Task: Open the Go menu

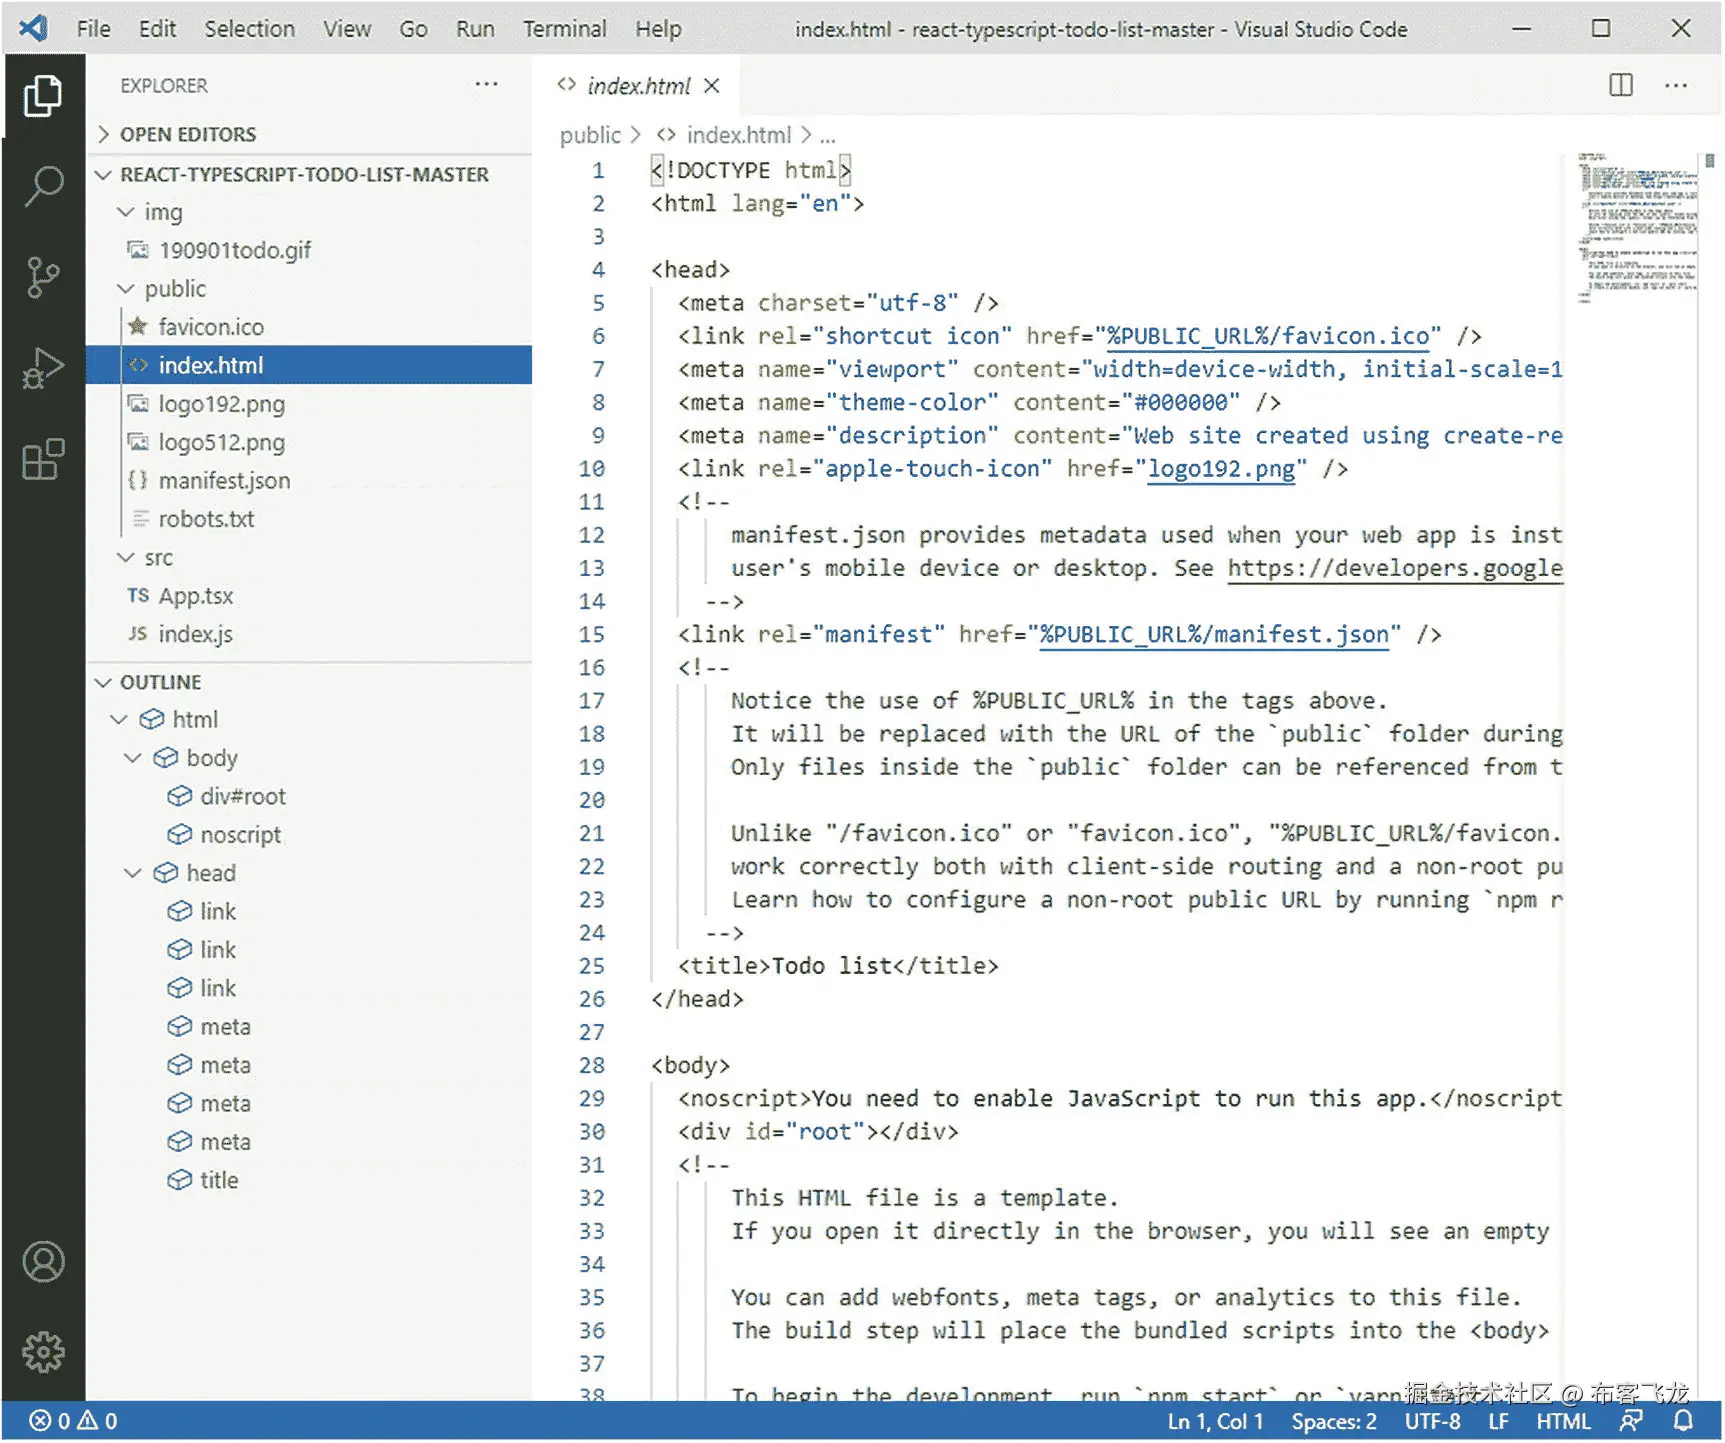Action: [413, 29]
